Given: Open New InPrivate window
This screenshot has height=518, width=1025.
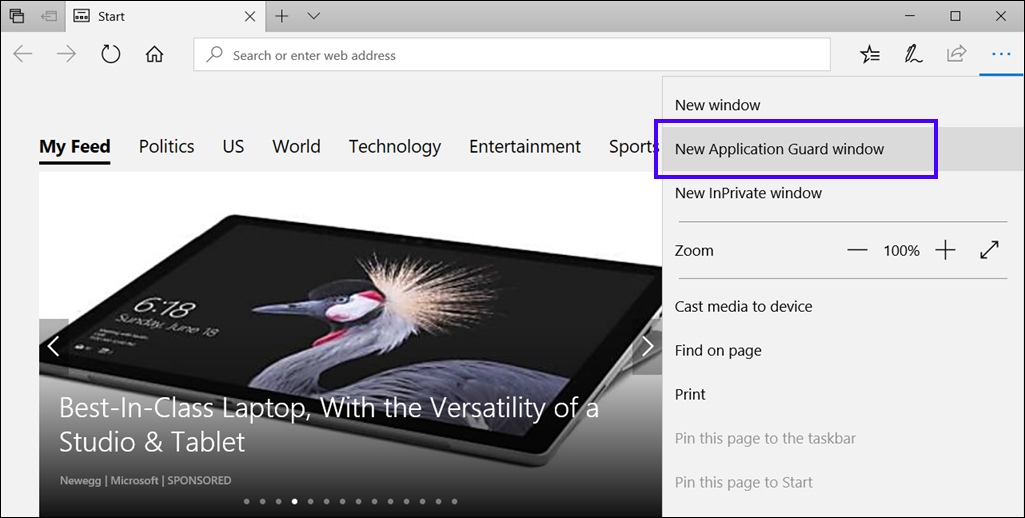Looking at the screenshot, I should (x=843, y=193).
